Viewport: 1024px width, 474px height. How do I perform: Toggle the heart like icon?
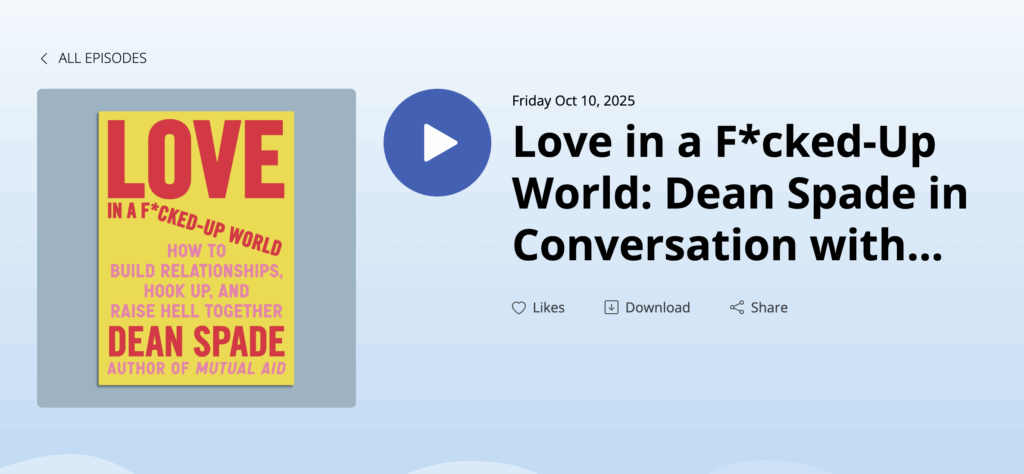519,308
